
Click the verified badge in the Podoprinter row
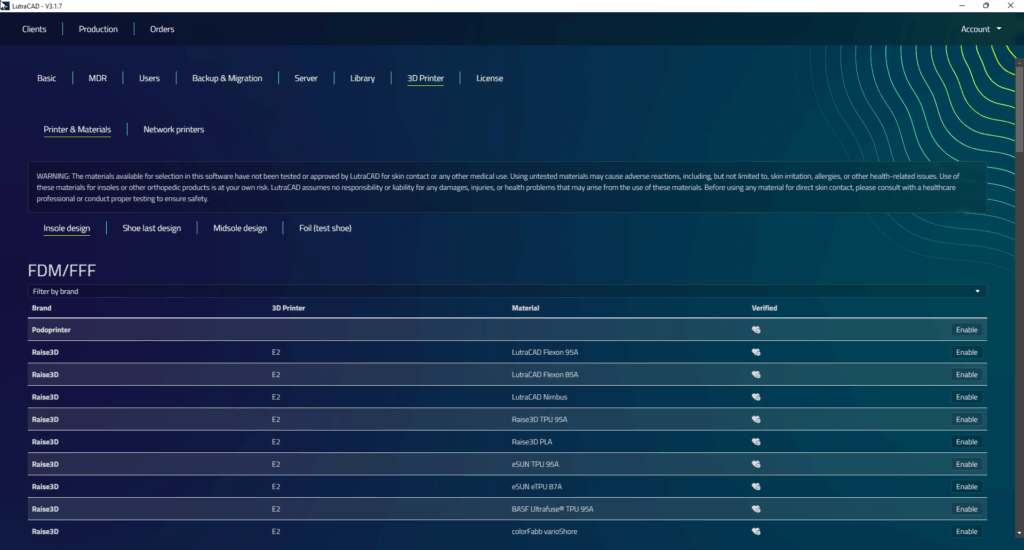[x=757, y=330]
